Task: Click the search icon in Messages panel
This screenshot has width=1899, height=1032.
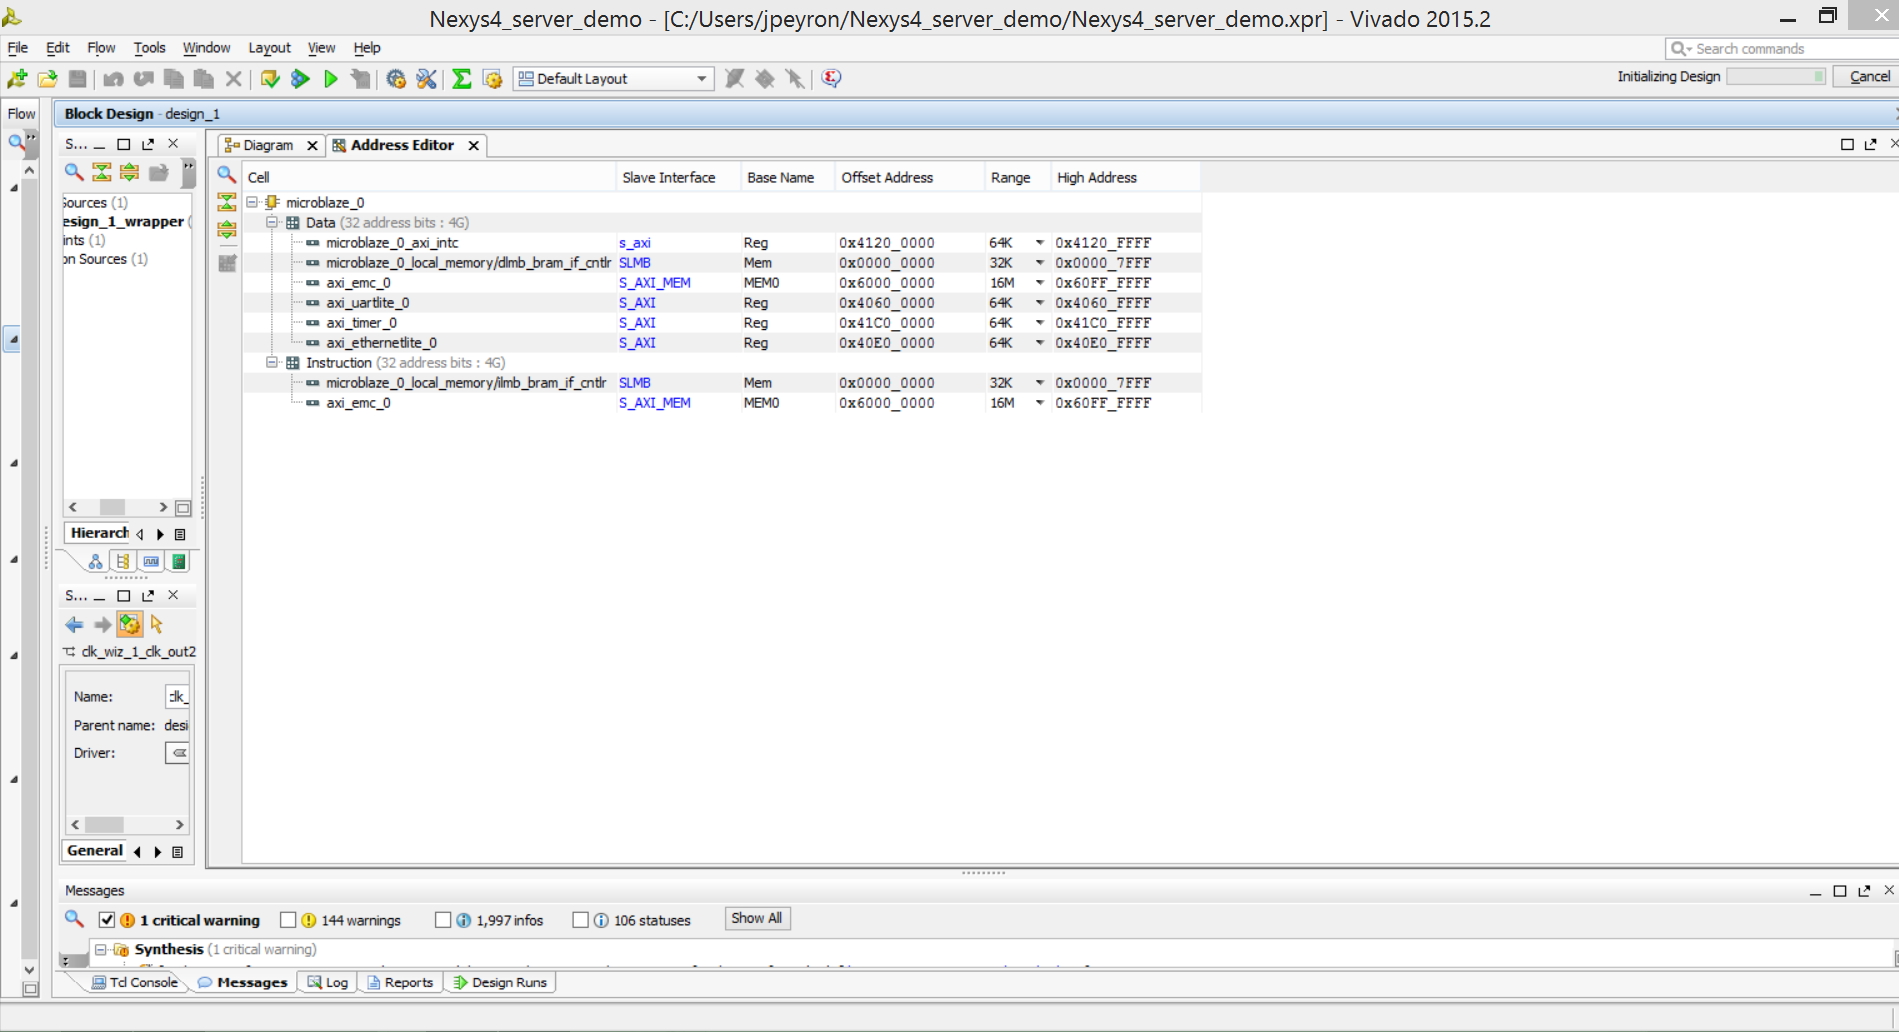Action: (x=74, y=918)
